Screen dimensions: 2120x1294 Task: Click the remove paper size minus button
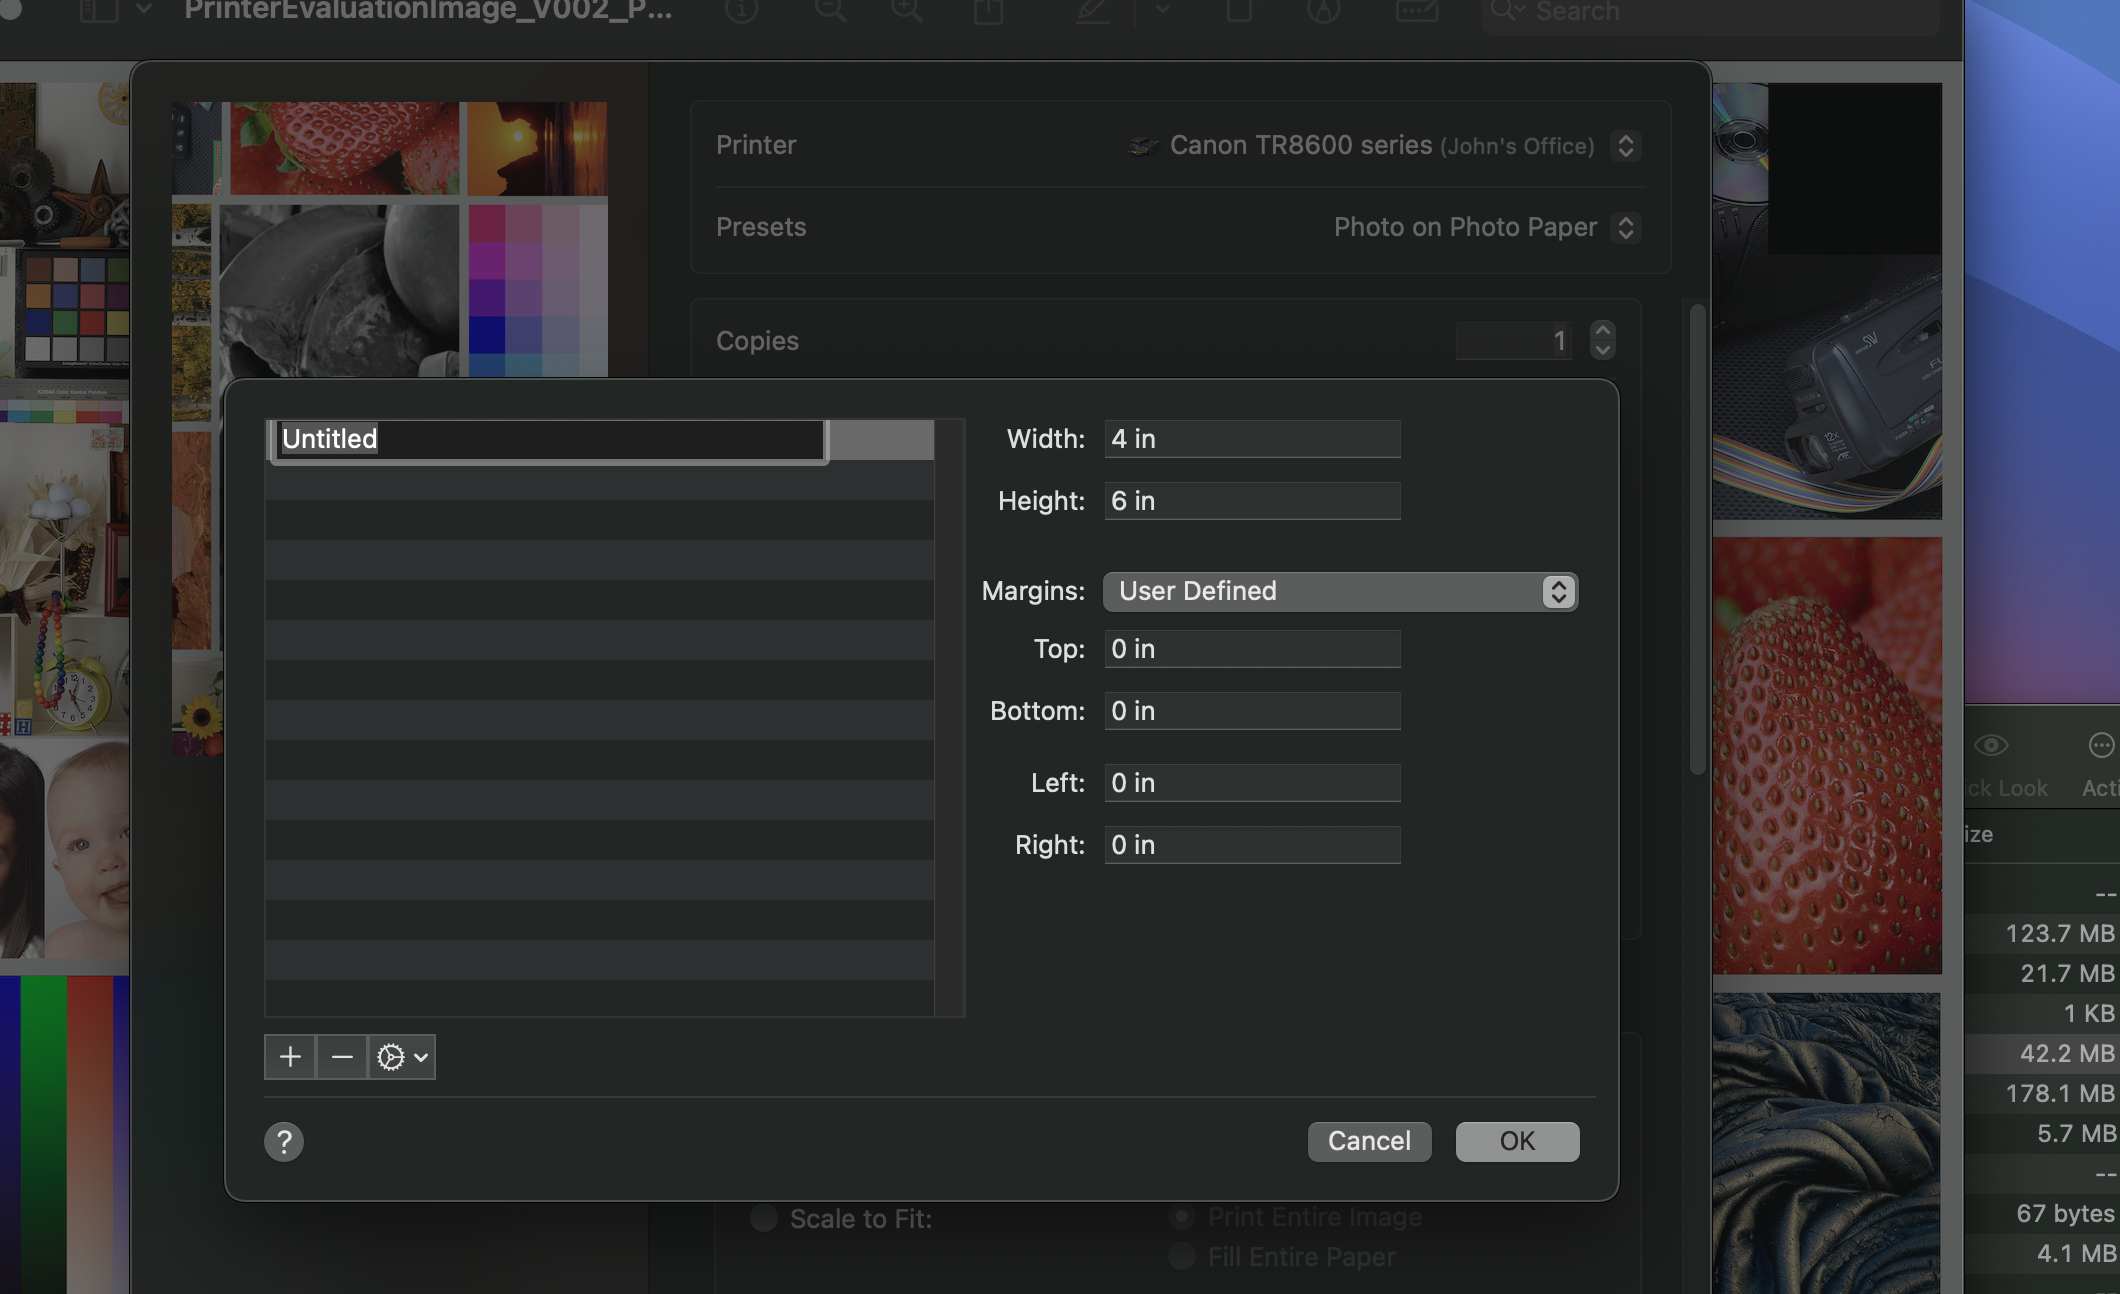click(342, 1057)
